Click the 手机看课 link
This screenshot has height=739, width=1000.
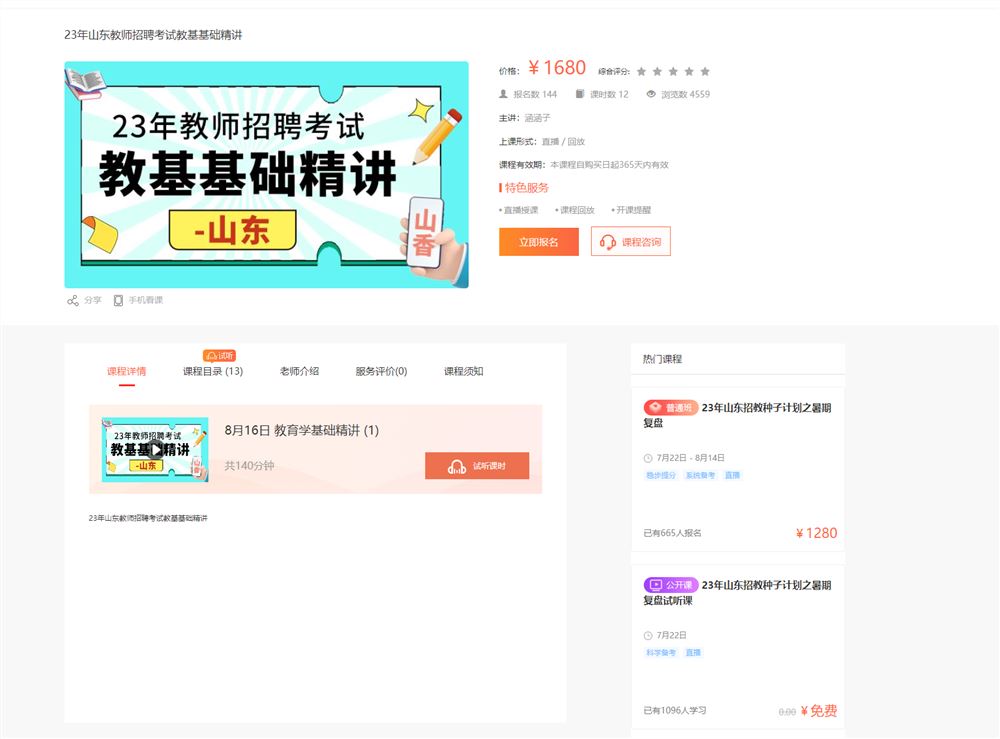point(146,300)
